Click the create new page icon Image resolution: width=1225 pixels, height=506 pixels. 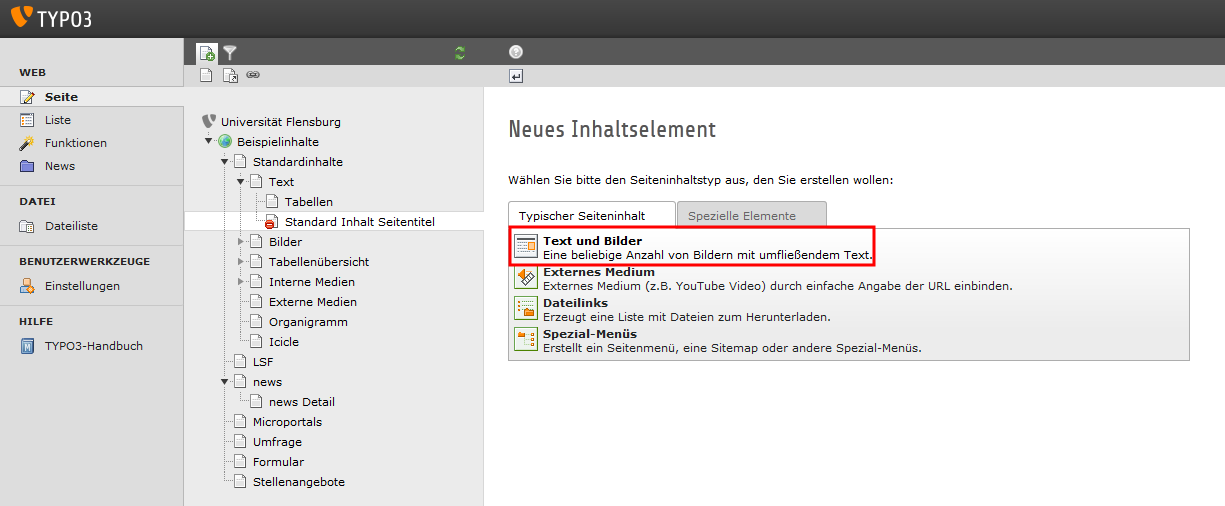(206, 53)
